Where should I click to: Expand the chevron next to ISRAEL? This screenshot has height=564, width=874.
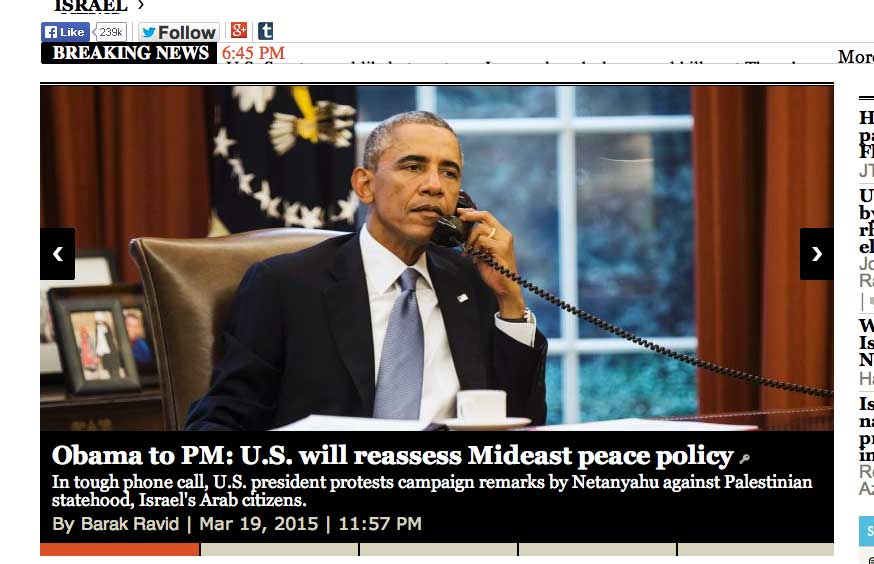pyautogui.click(x=141, y=5)
